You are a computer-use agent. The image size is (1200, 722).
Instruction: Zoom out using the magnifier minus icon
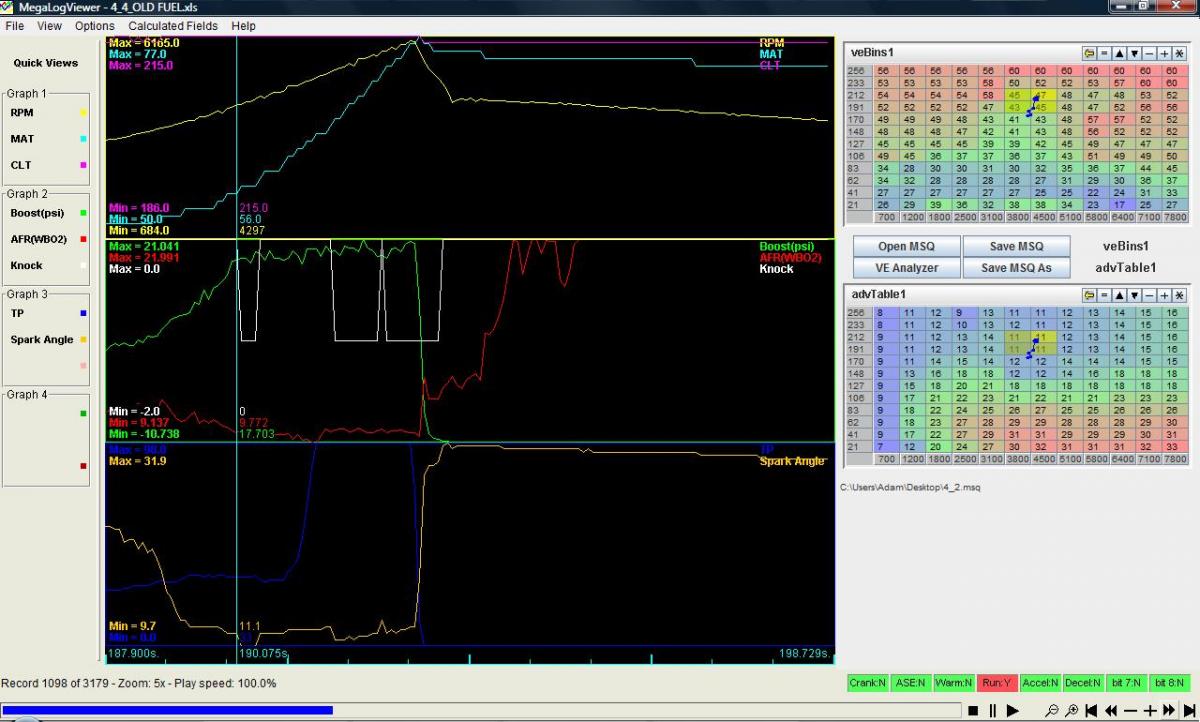coord(1052,710)
